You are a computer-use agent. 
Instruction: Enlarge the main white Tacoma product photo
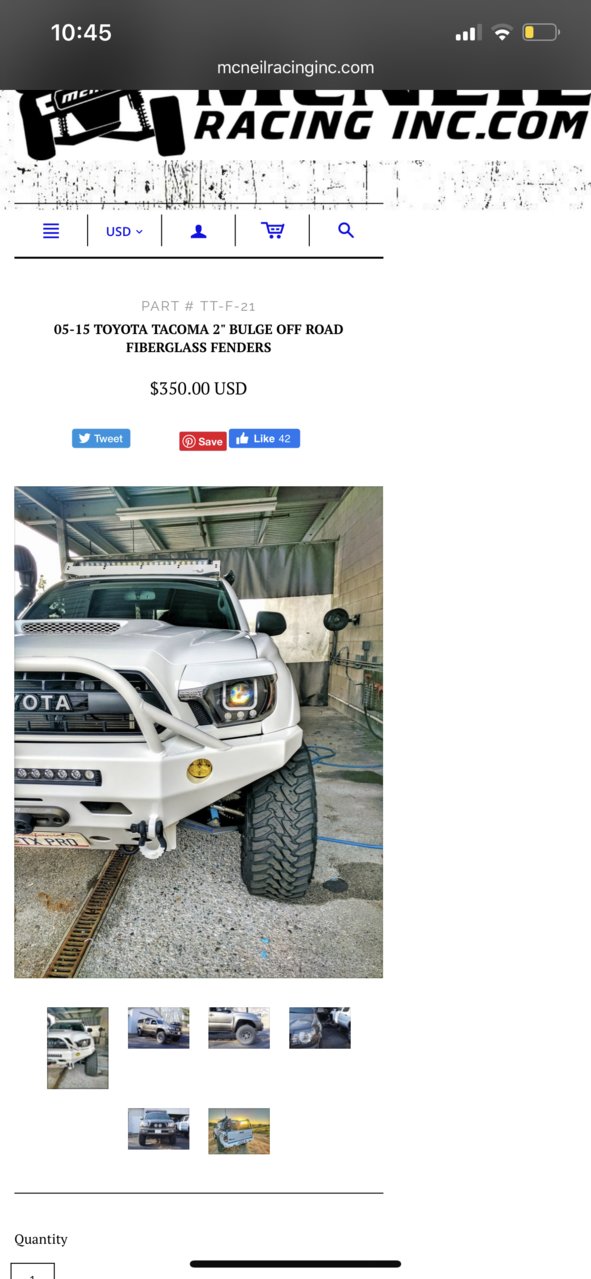click(x=198, y=732)
